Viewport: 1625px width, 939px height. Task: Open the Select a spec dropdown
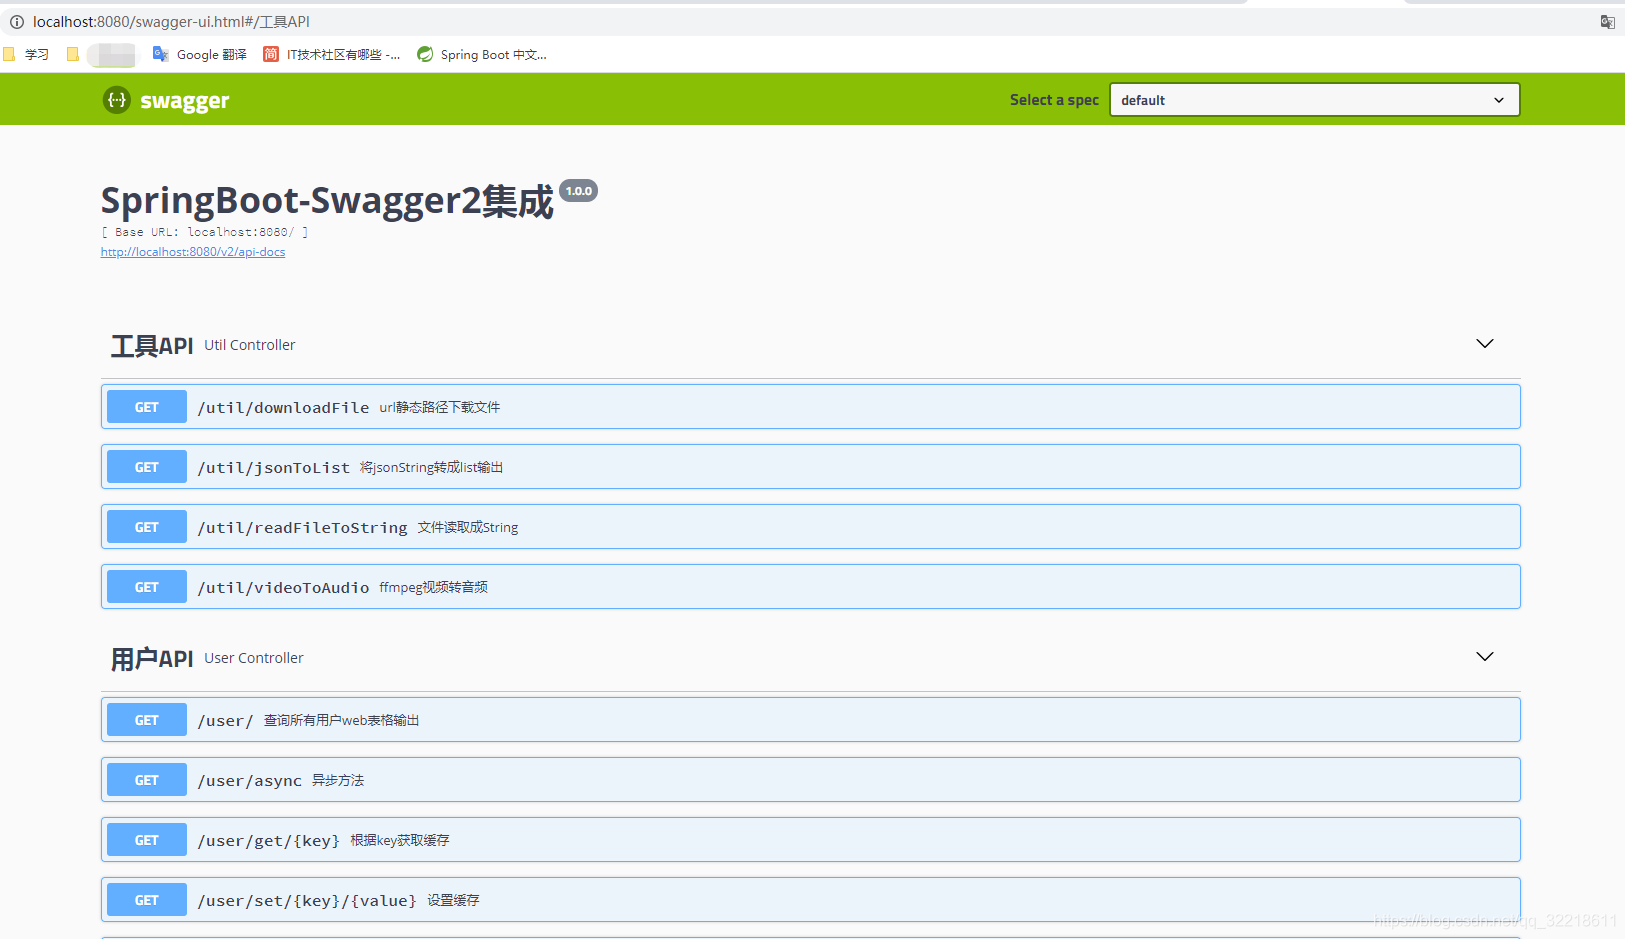point(1313,99)
